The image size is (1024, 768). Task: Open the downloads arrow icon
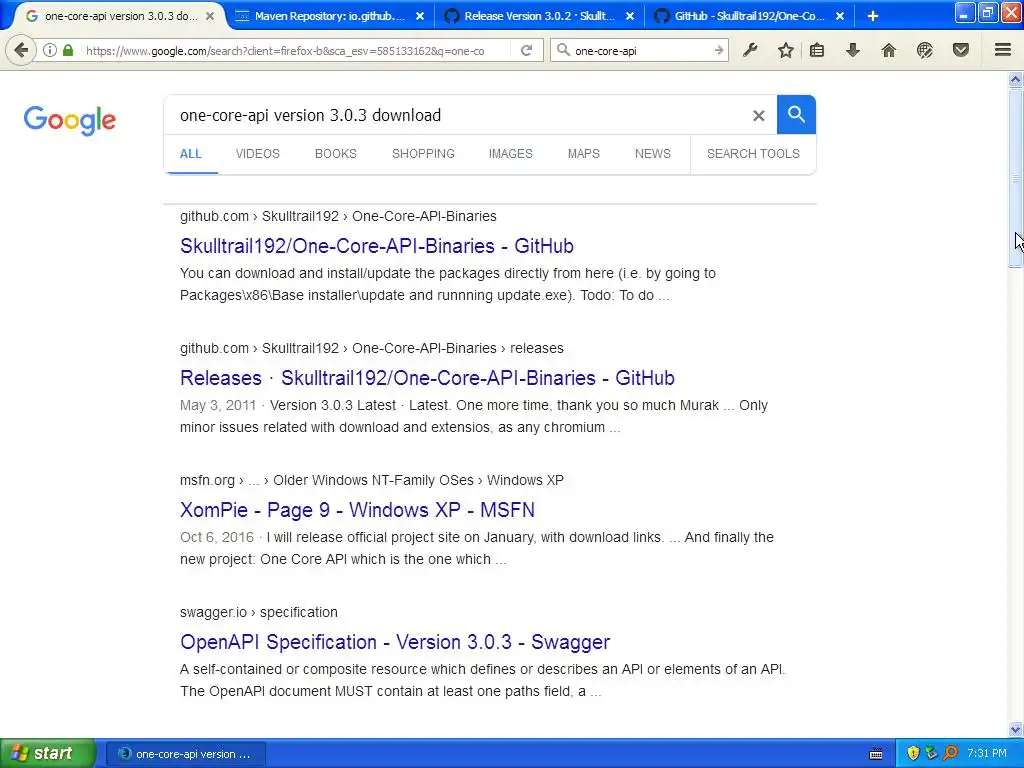coord(852,50)
